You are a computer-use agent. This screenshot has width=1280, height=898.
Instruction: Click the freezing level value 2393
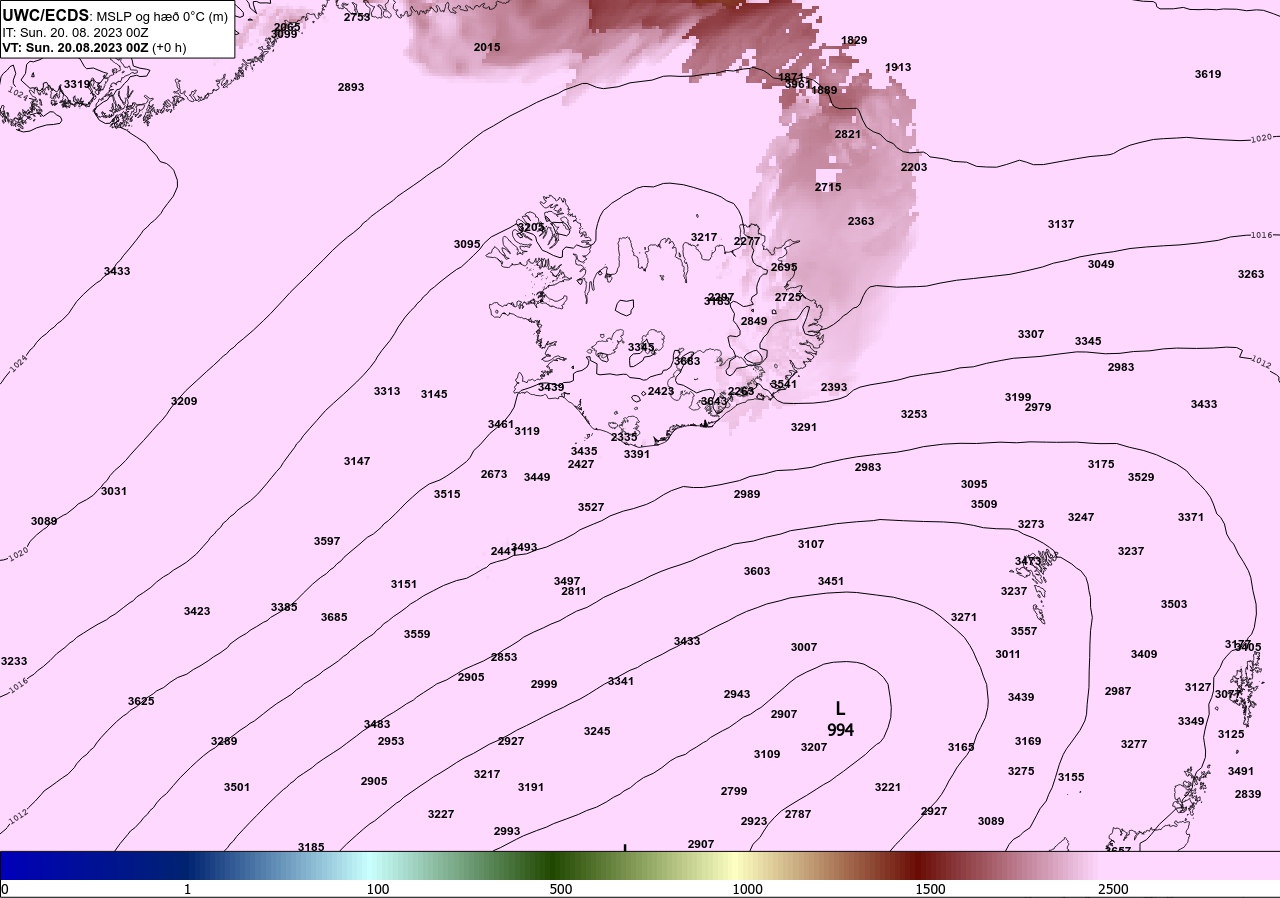834,387
